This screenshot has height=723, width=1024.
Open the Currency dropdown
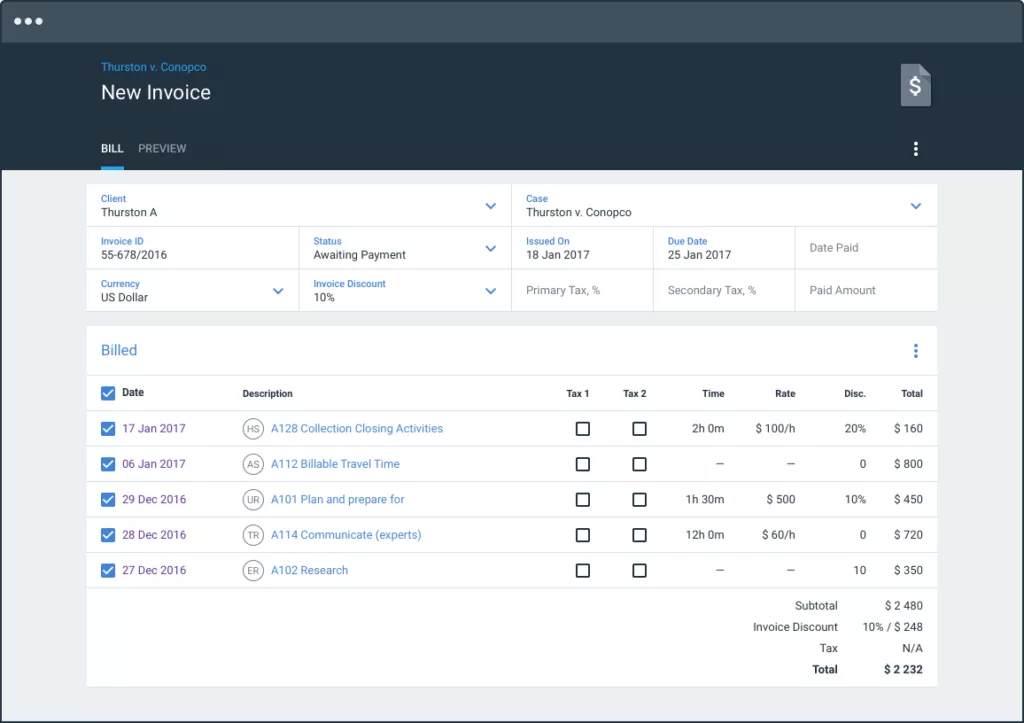(193, 291)
